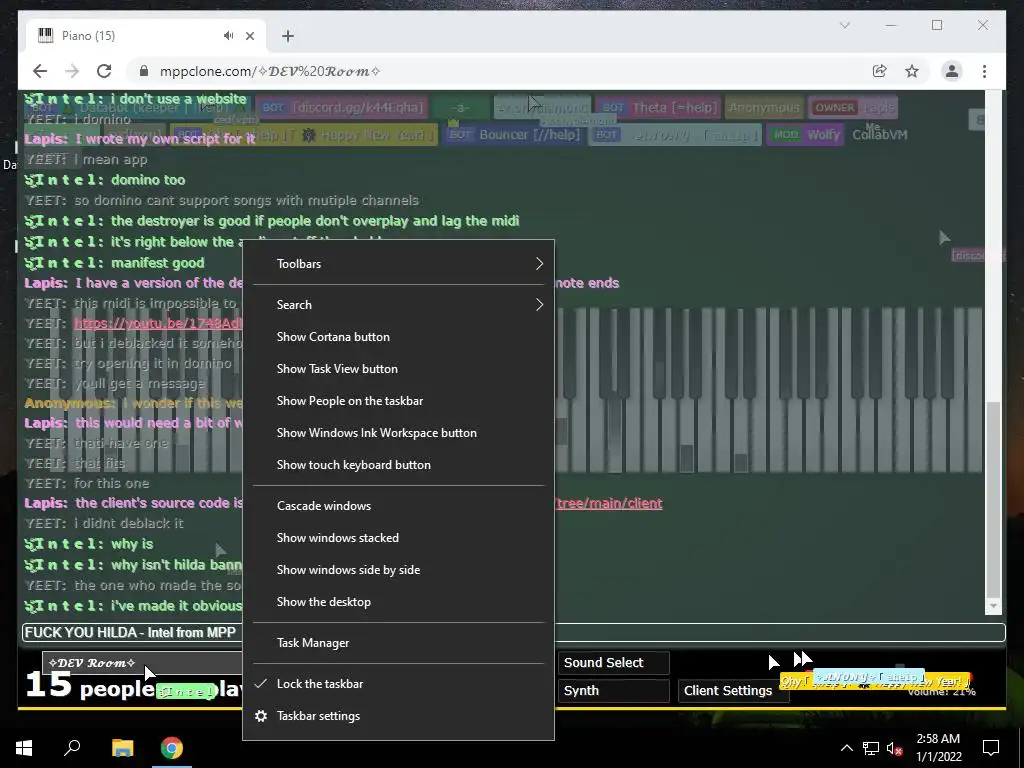
Task: Open Task Manager from context menu
Action: [x=398, y=643]
